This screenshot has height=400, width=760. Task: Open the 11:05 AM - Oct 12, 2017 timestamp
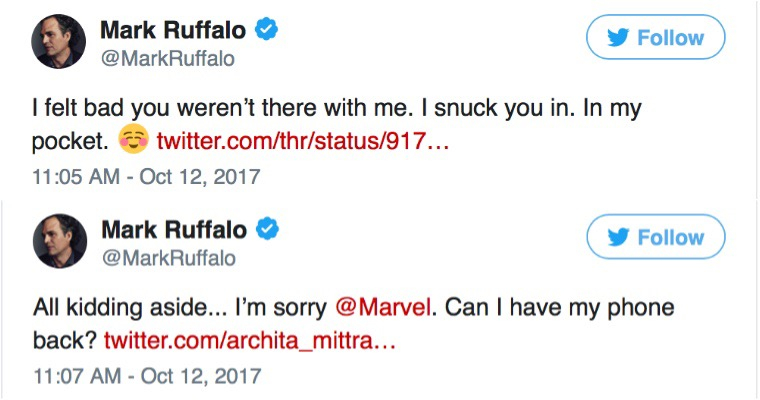coord(147,177)
